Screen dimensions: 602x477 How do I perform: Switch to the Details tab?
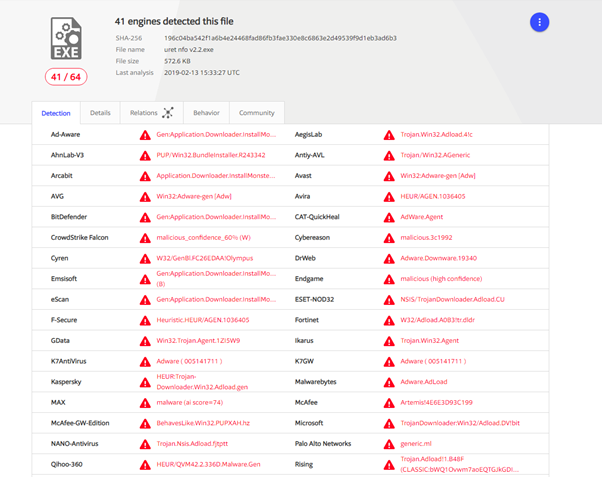pyautogui.click(x=100, y=113)
